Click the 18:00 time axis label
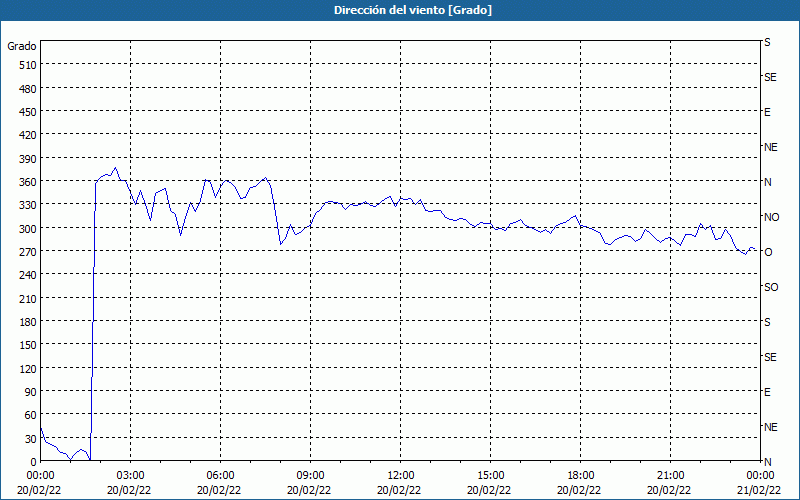The image size is (800, 500). click(x=581, y=476)
